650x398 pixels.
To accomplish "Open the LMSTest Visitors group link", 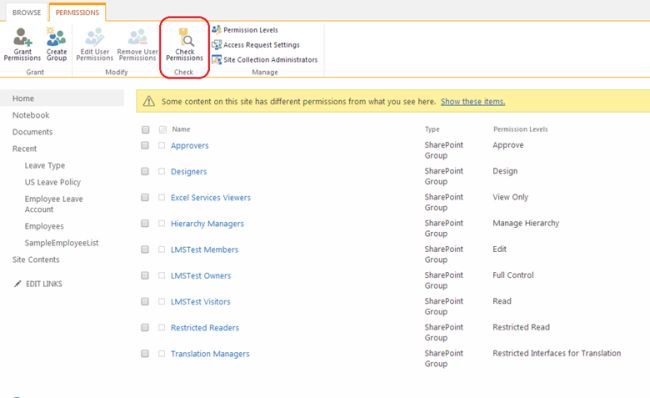I will click(x=200, y=301).
